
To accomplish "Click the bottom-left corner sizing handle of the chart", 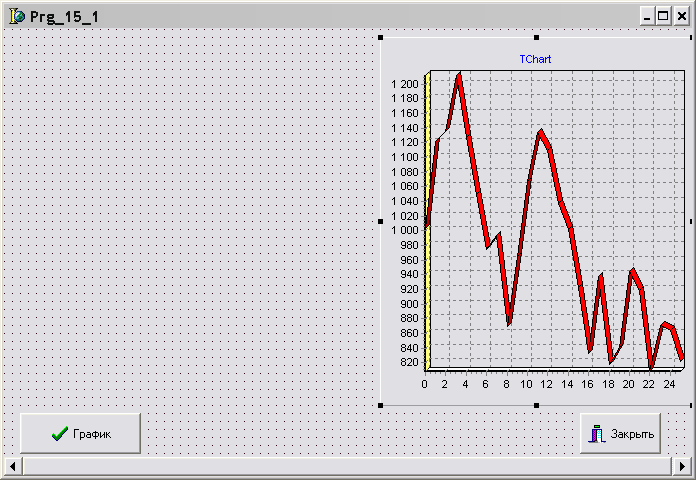I will tap(380, 405).
